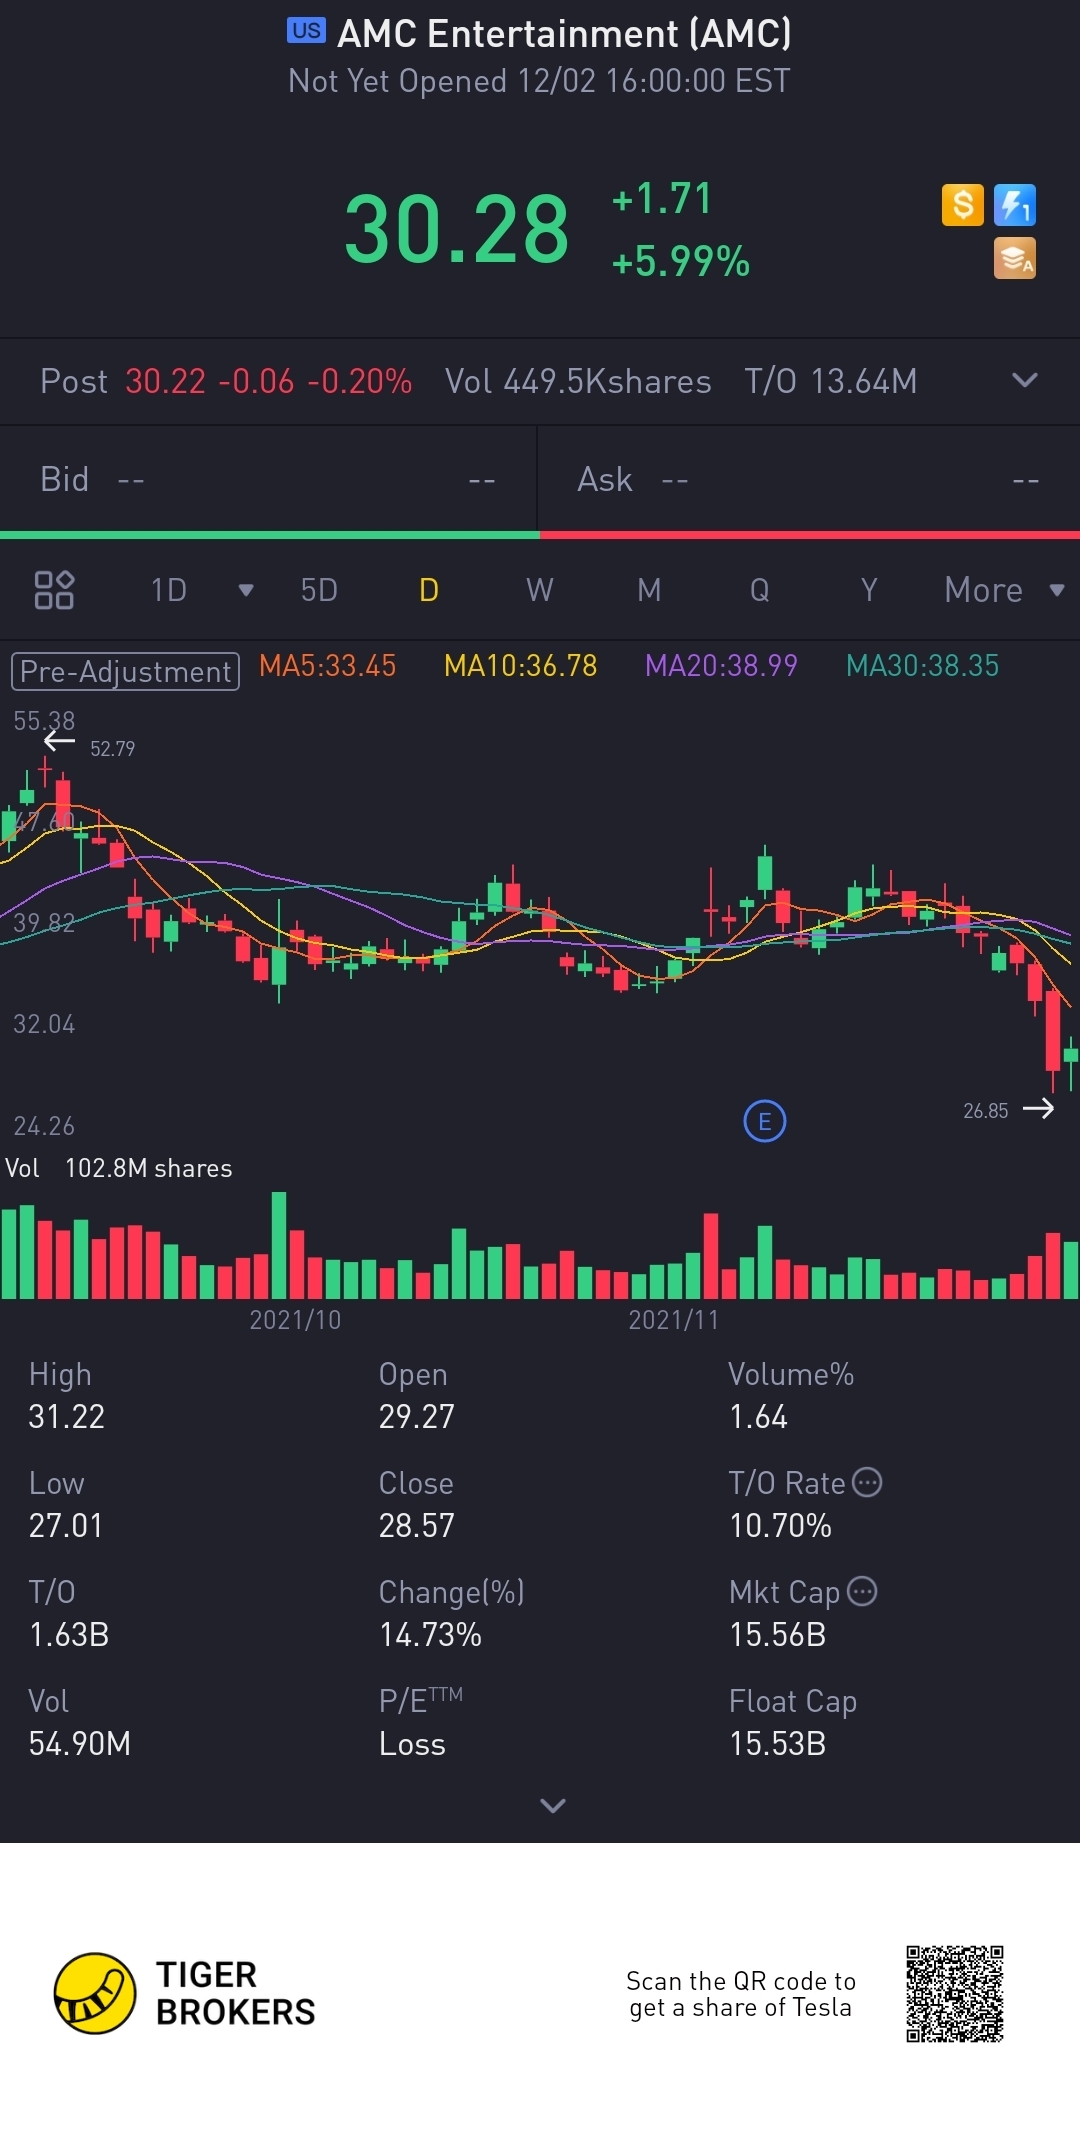The image size is (1080, 2145).
Task: Tap the AMC Entertainment (AMC) title
Action: click(x=565, y=34)
